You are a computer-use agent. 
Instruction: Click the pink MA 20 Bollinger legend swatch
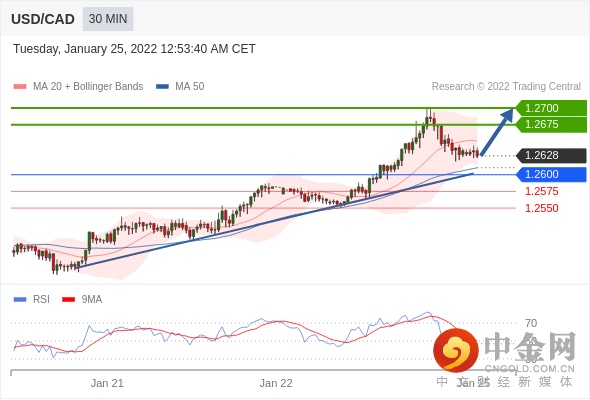20,87
